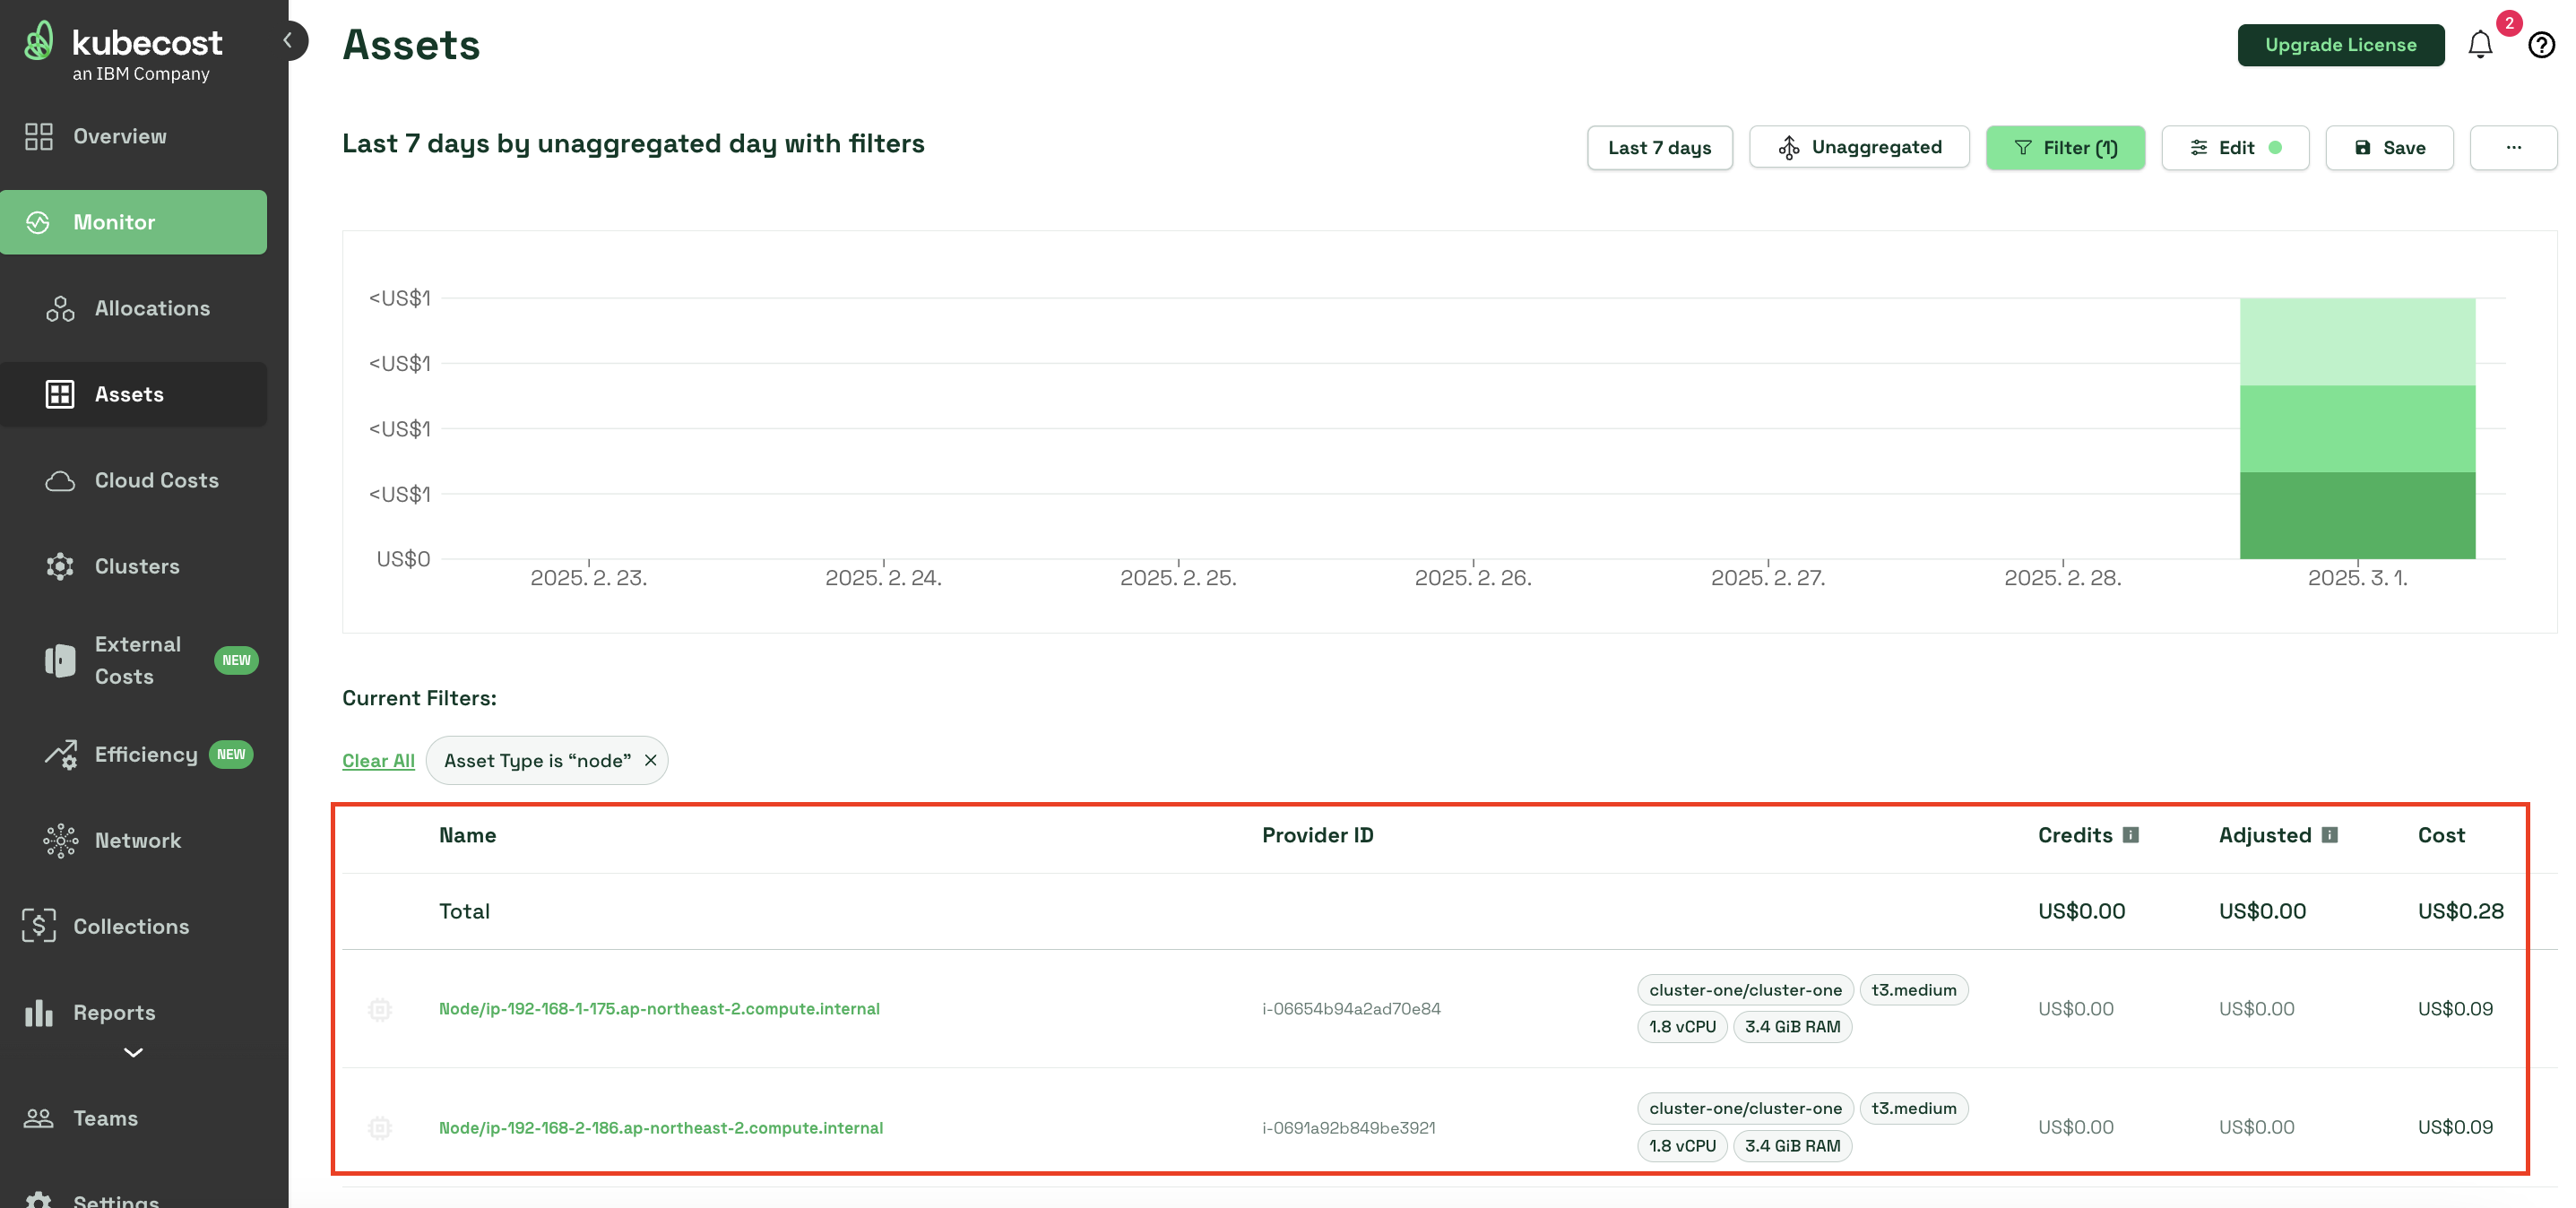
Task: Click node icon beside ip-192-168-2-186 row
Action: pyautogui.click(x=380, y=1128)
